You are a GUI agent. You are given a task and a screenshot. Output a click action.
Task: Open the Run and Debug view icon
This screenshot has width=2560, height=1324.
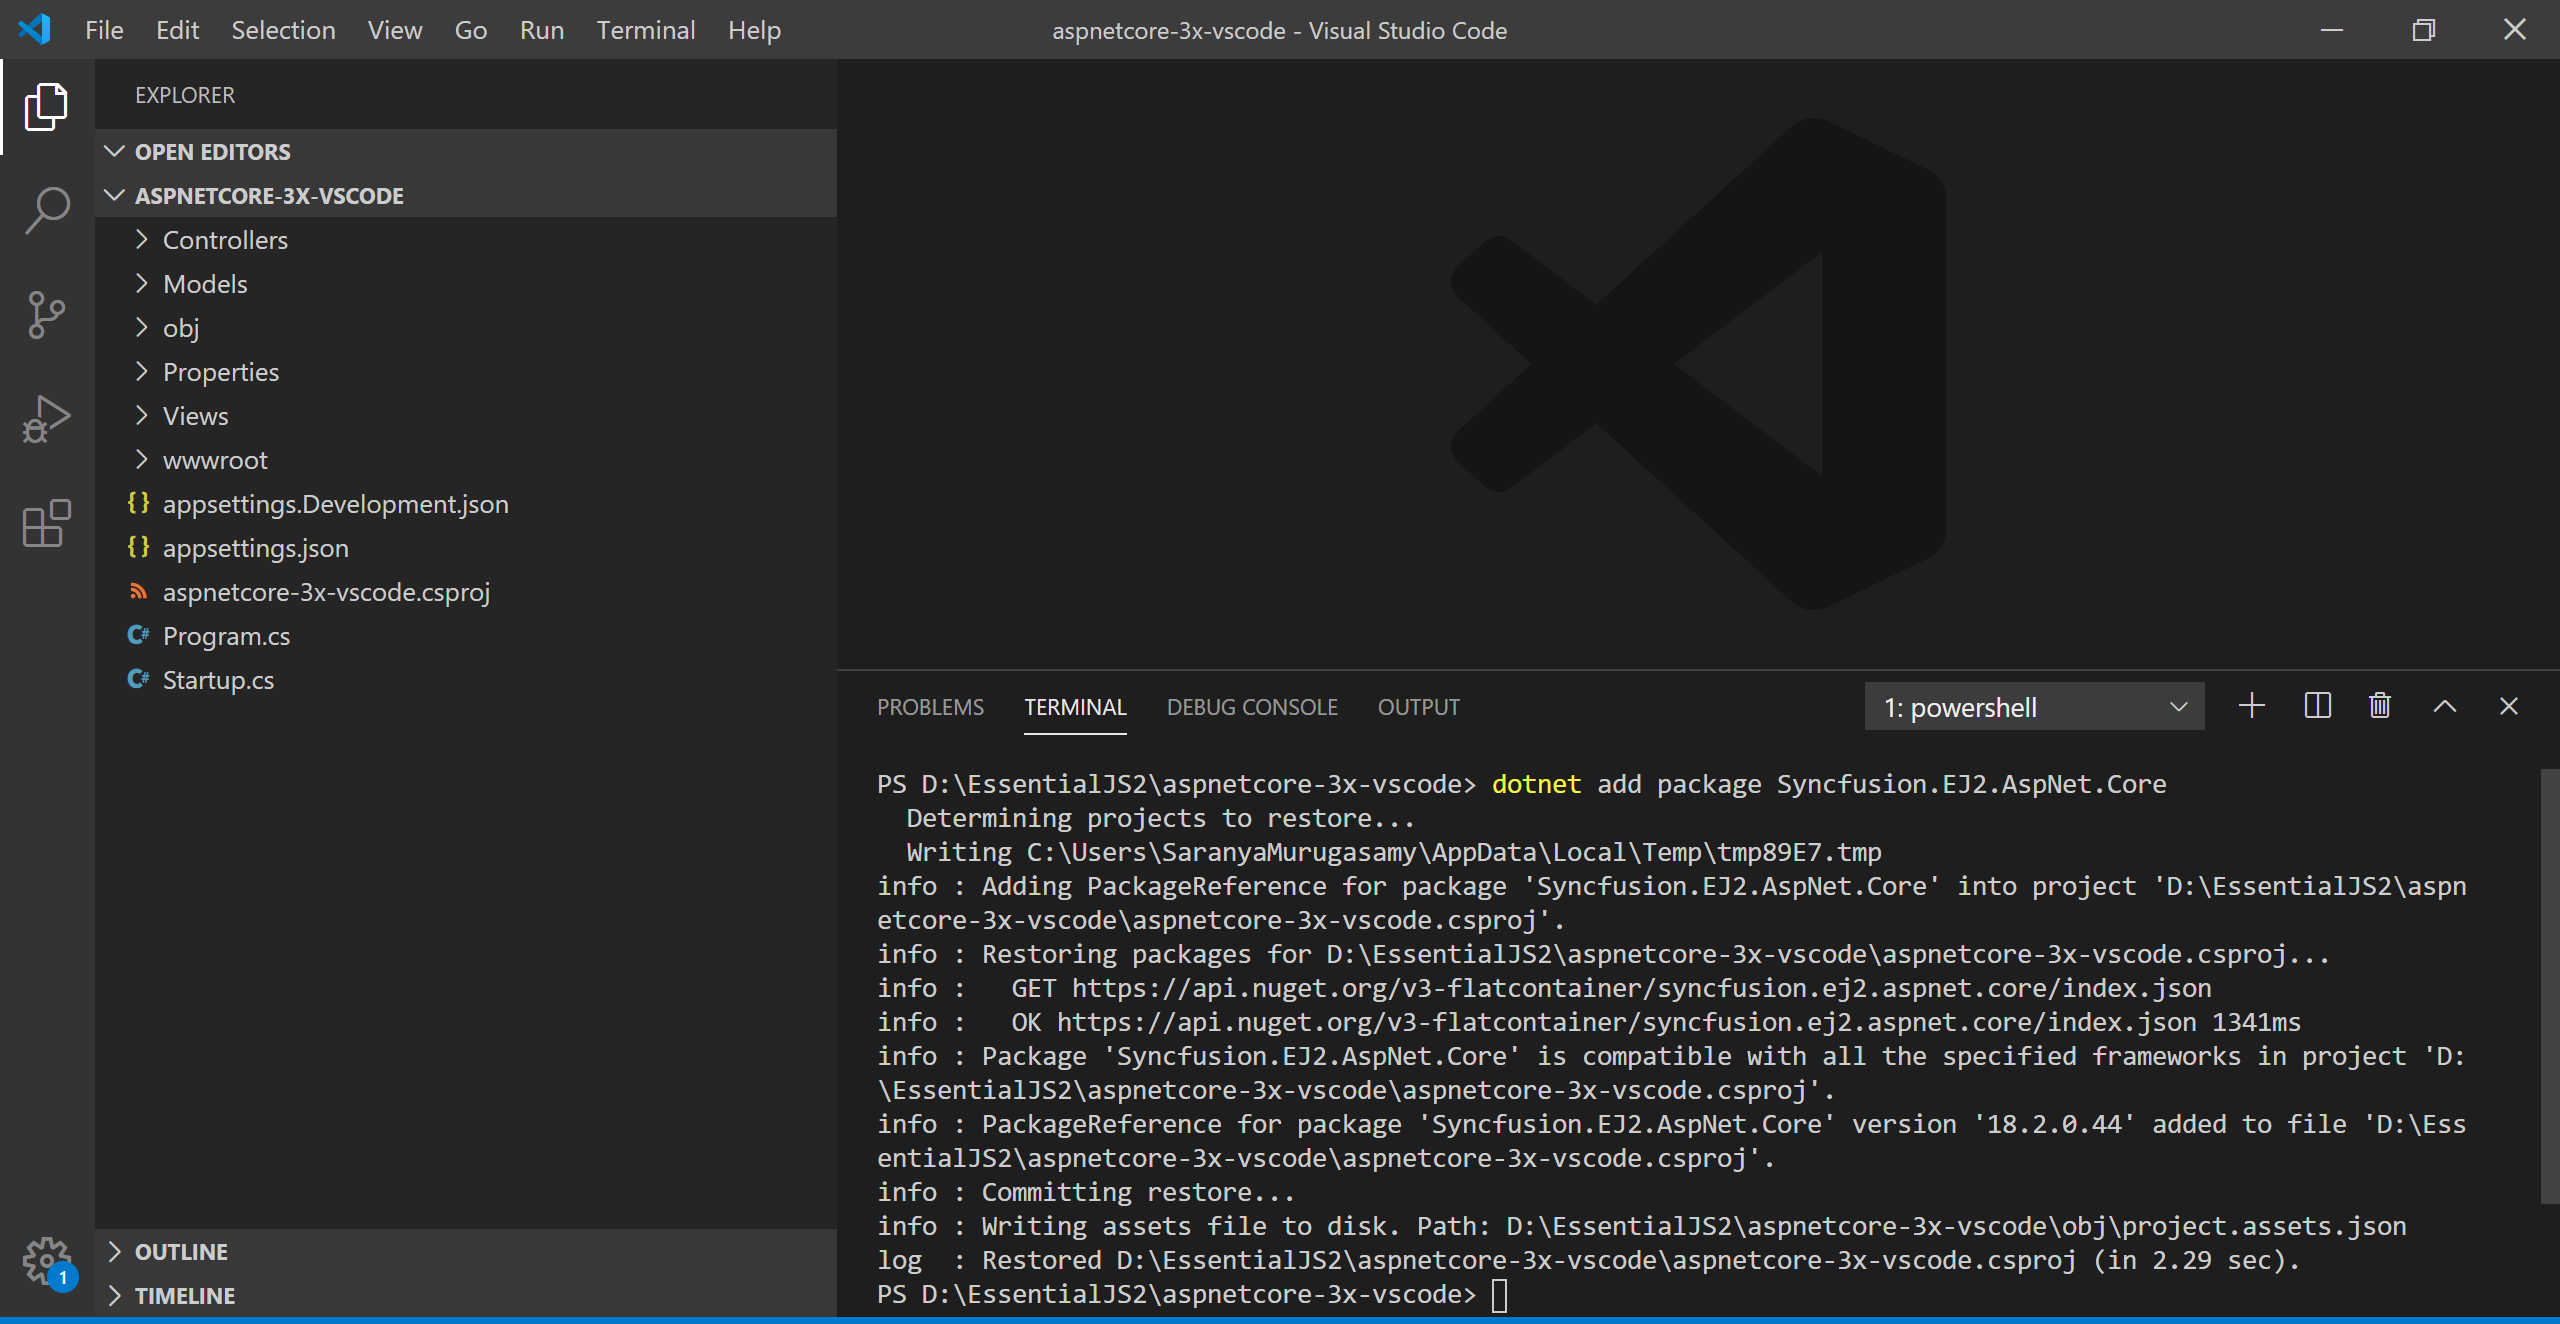(46, 420)
